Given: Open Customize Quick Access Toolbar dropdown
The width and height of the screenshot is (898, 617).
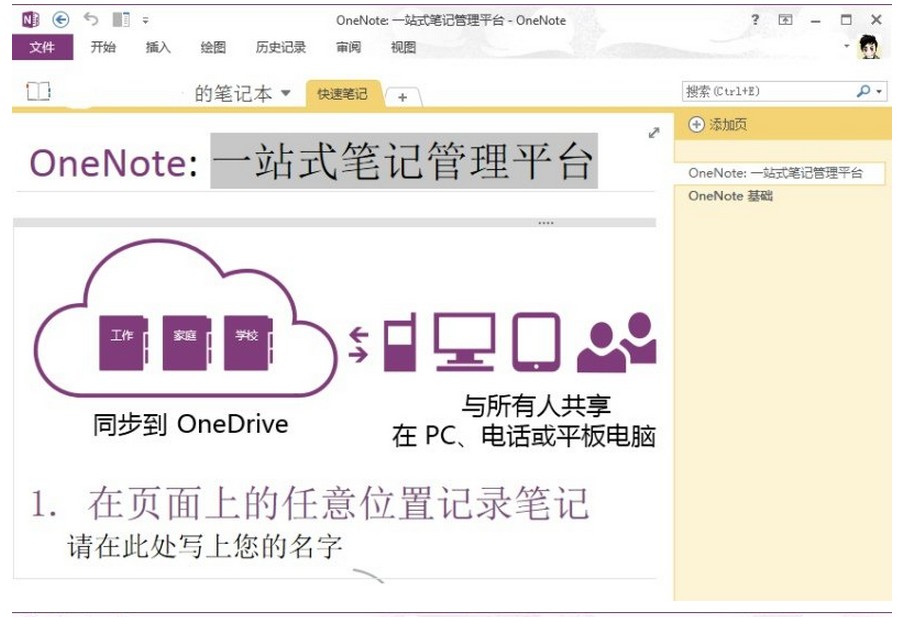Looking at the screenshot, I should pos(146,20).
